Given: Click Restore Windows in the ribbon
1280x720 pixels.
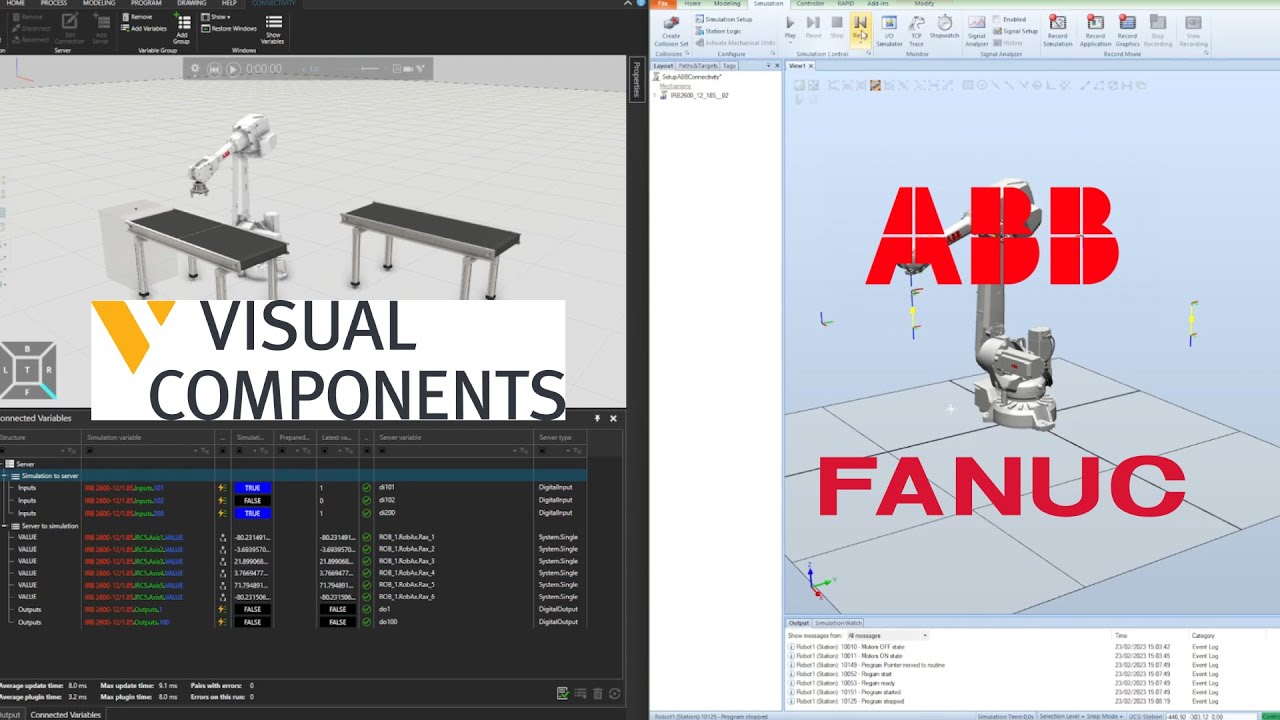Looking at the screenshot, I should (x=229, y=29).
